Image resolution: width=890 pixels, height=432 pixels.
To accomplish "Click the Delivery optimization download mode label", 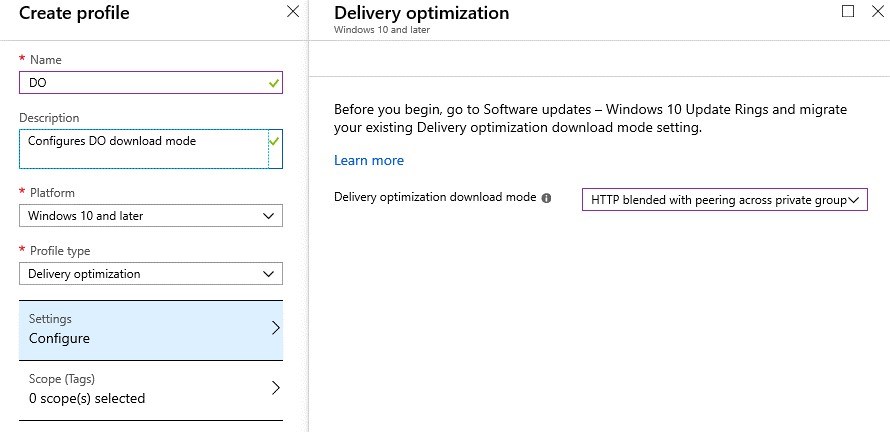I will [x=435, y=198].
